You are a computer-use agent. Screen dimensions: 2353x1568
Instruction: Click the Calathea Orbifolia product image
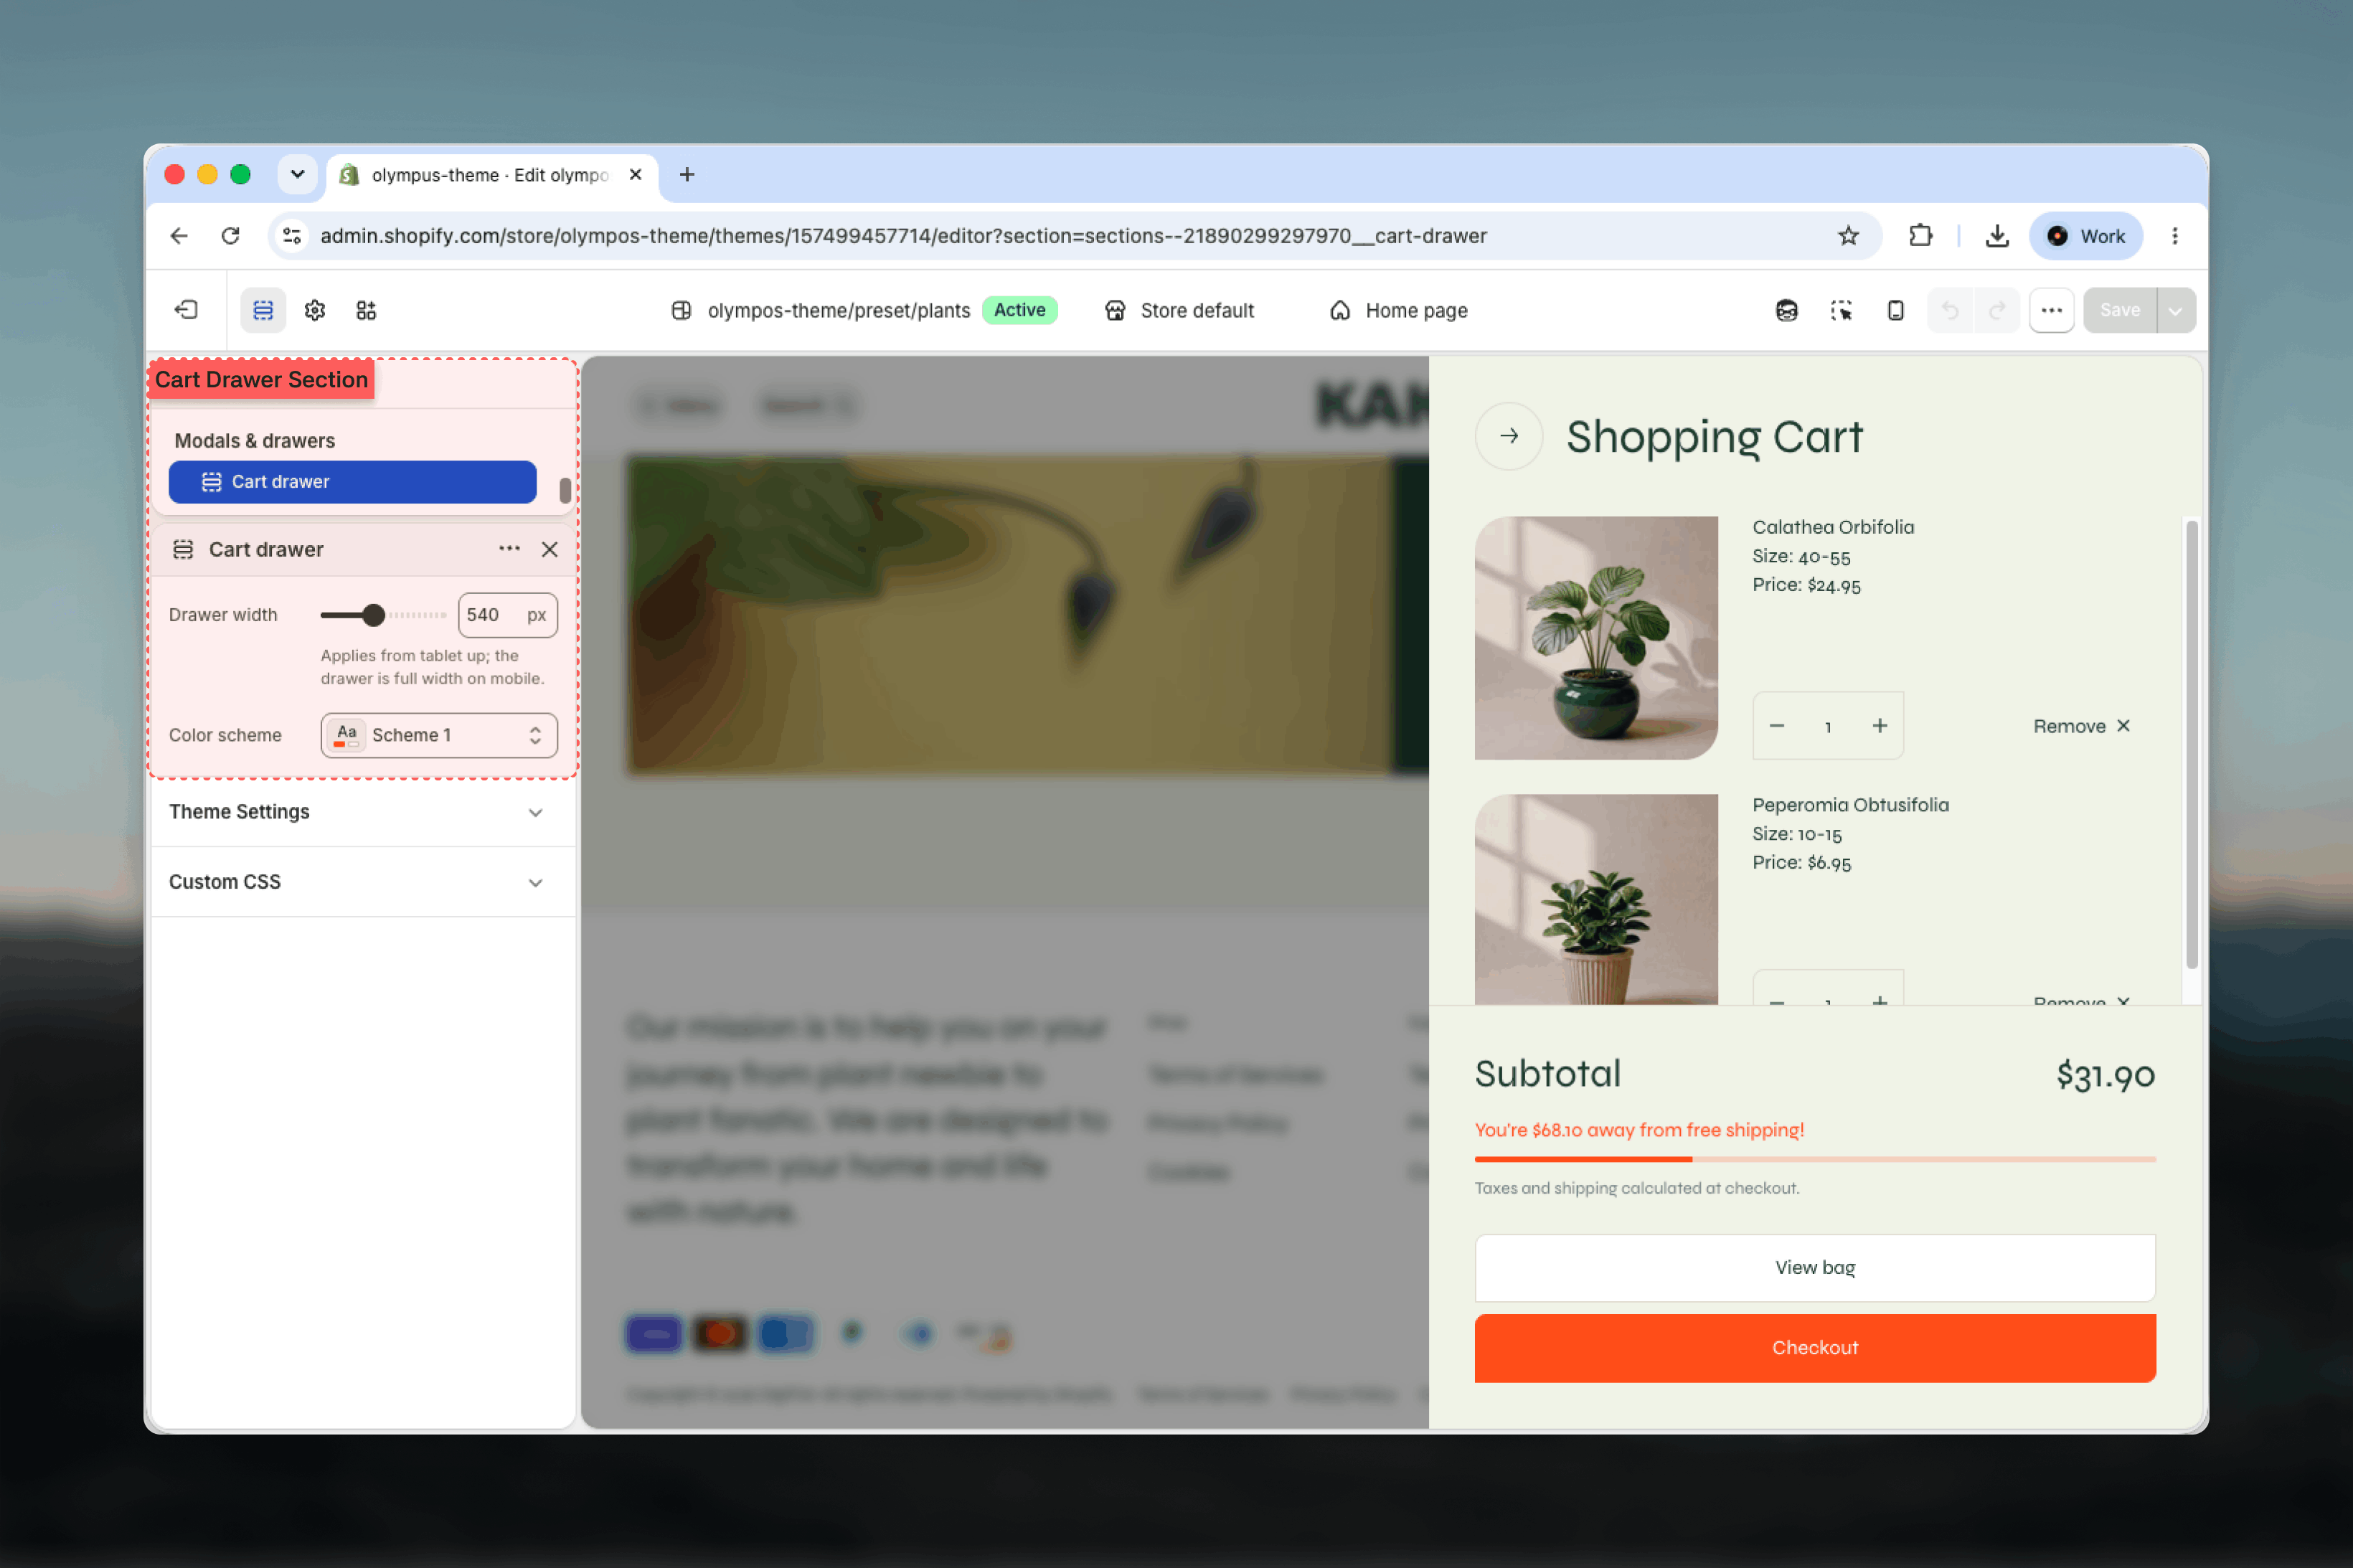click(1596, 638)
